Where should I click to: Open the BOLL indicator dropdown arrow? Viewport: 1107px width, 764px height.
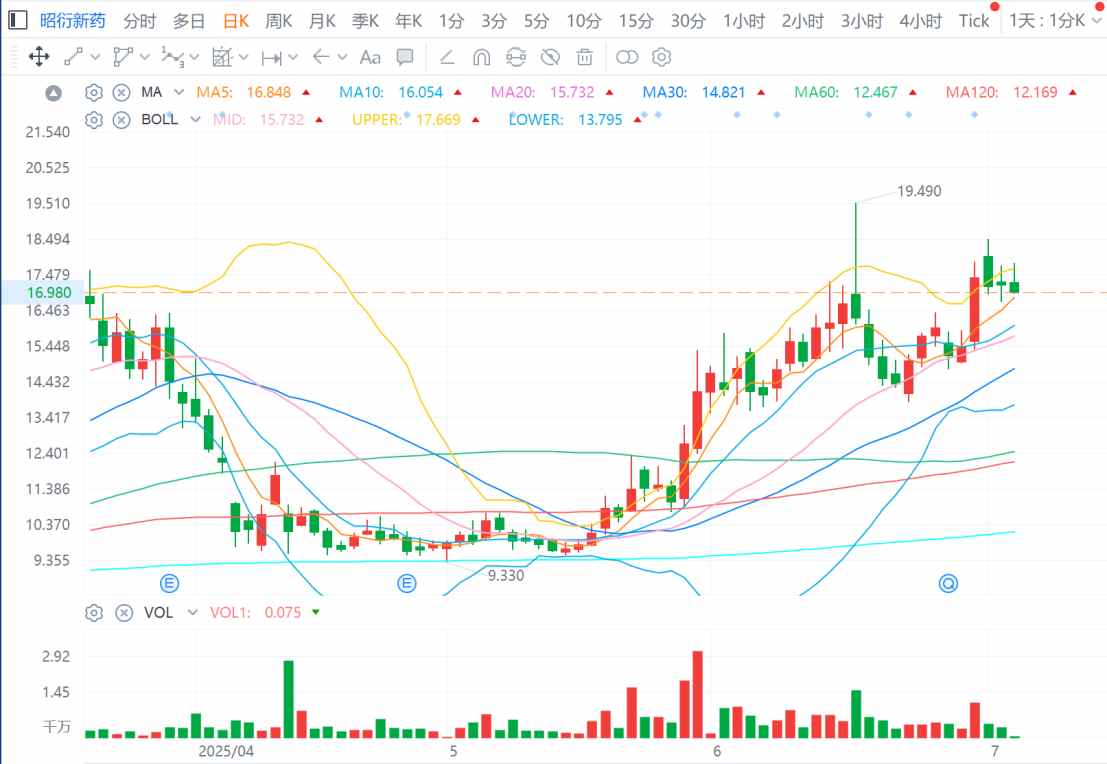coord(195,120)
